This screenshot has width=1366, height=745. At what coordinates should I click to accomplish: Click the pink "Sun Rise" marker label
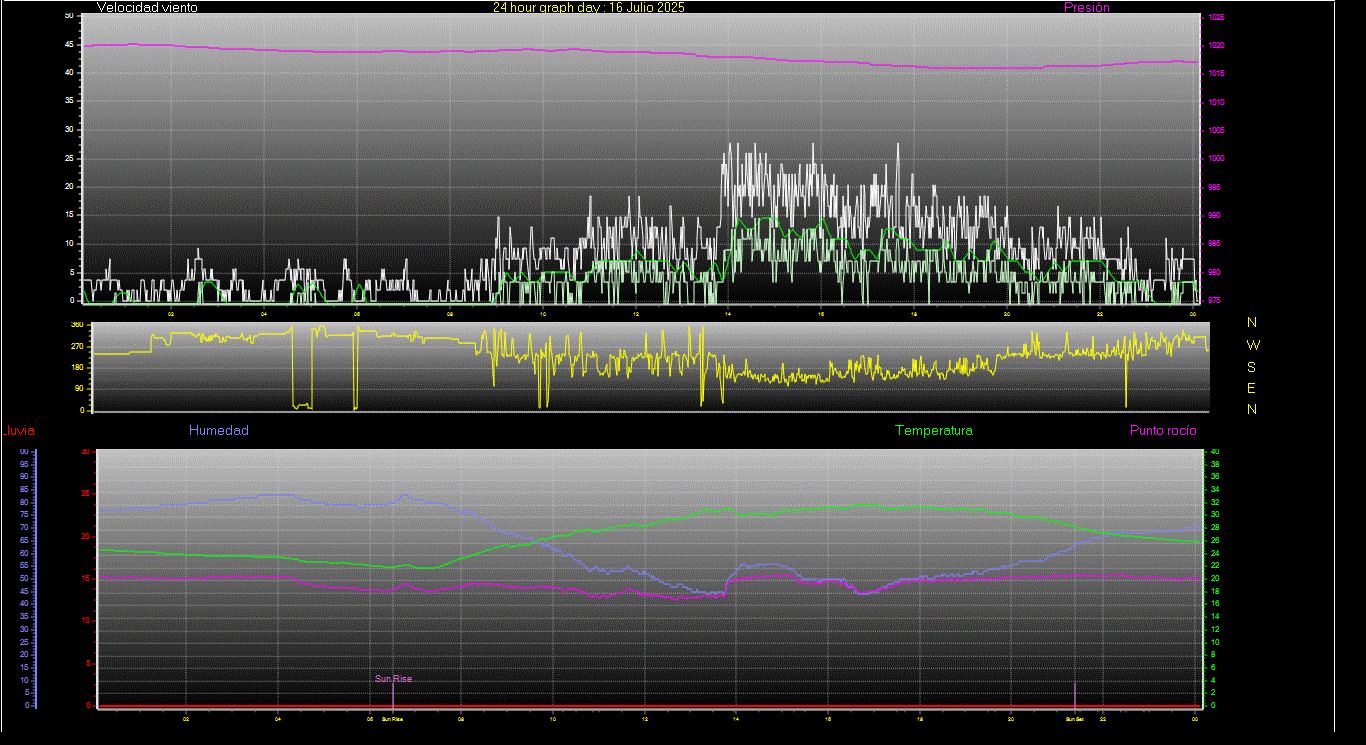coord(393,679)
